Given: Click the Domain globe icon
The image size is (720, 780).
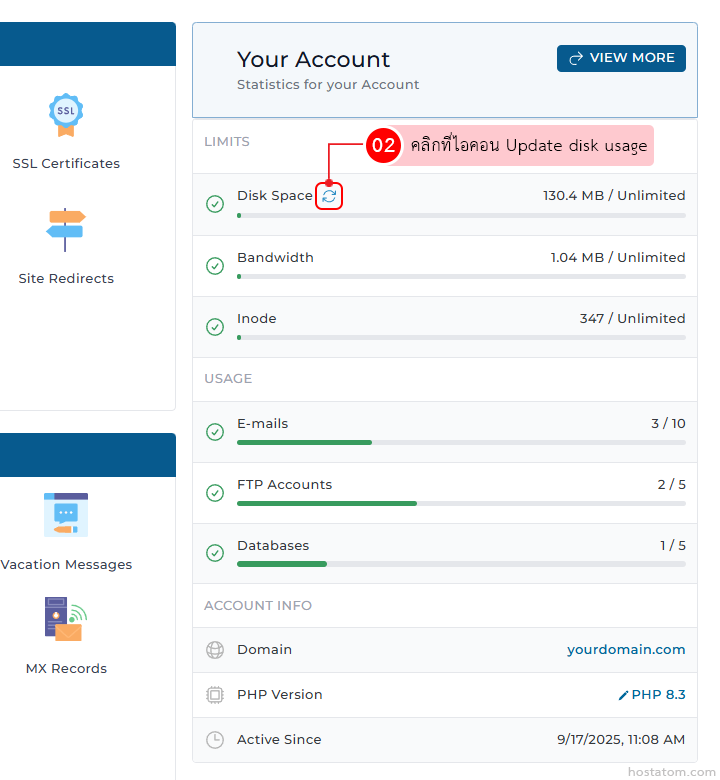Looking at the screenshot, I should tap(215, 650).
